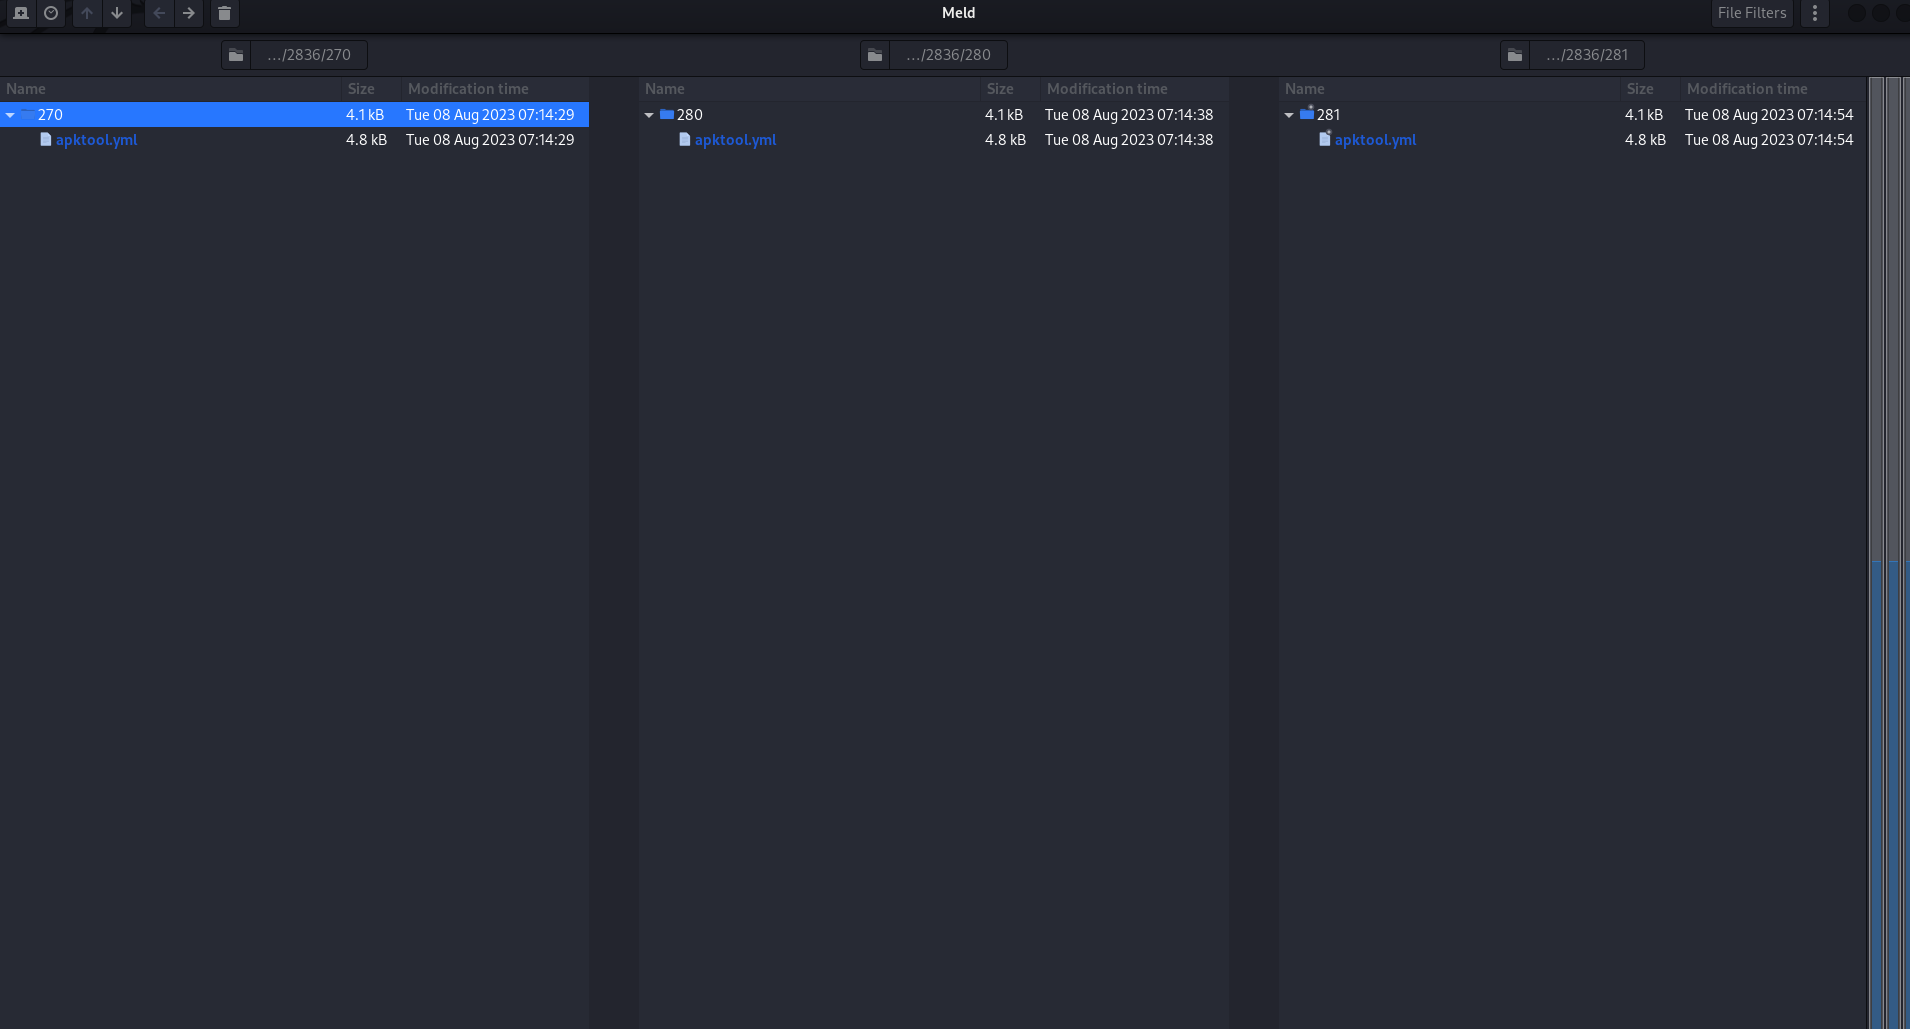Collapse the 280 folder tree

click(649, 114)
